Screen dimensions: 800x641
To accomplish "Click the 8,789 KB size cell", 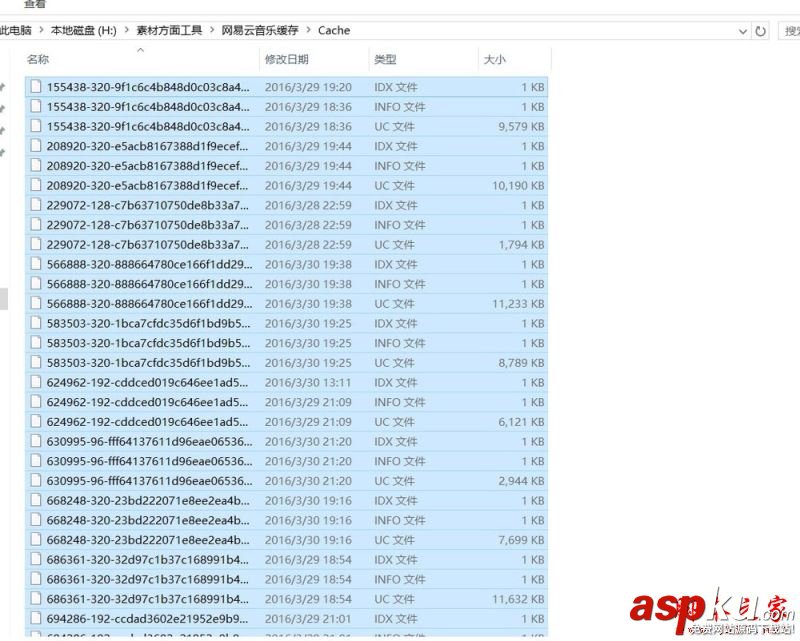I will (521, 363).
